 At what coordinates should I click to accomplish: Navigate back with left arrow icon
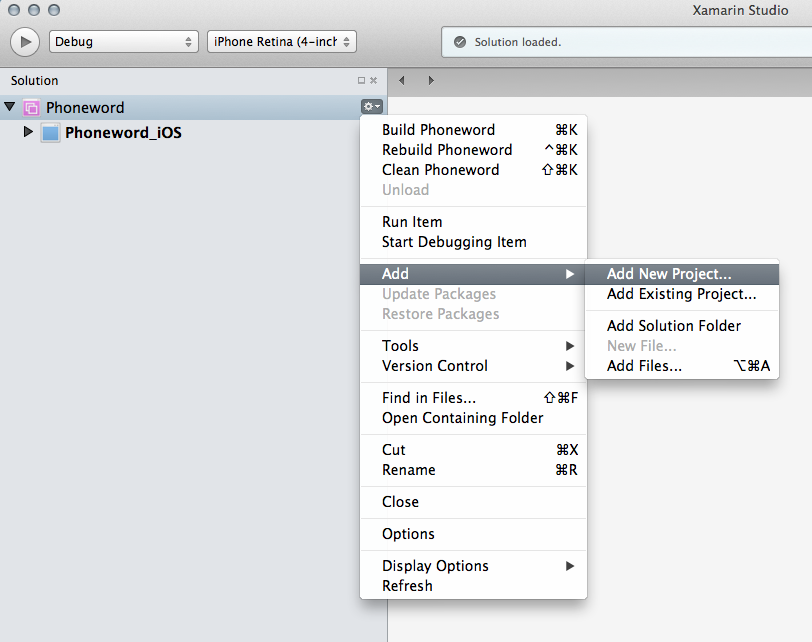pos(402,81)
